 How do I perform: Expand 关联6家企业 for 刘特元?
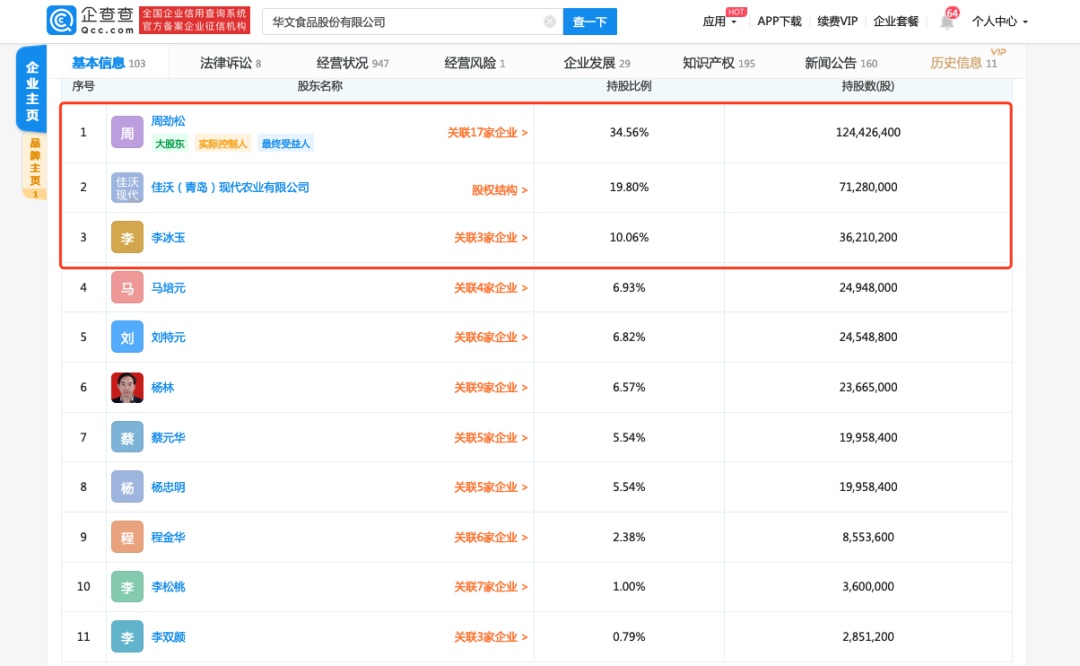click(490, 337)
